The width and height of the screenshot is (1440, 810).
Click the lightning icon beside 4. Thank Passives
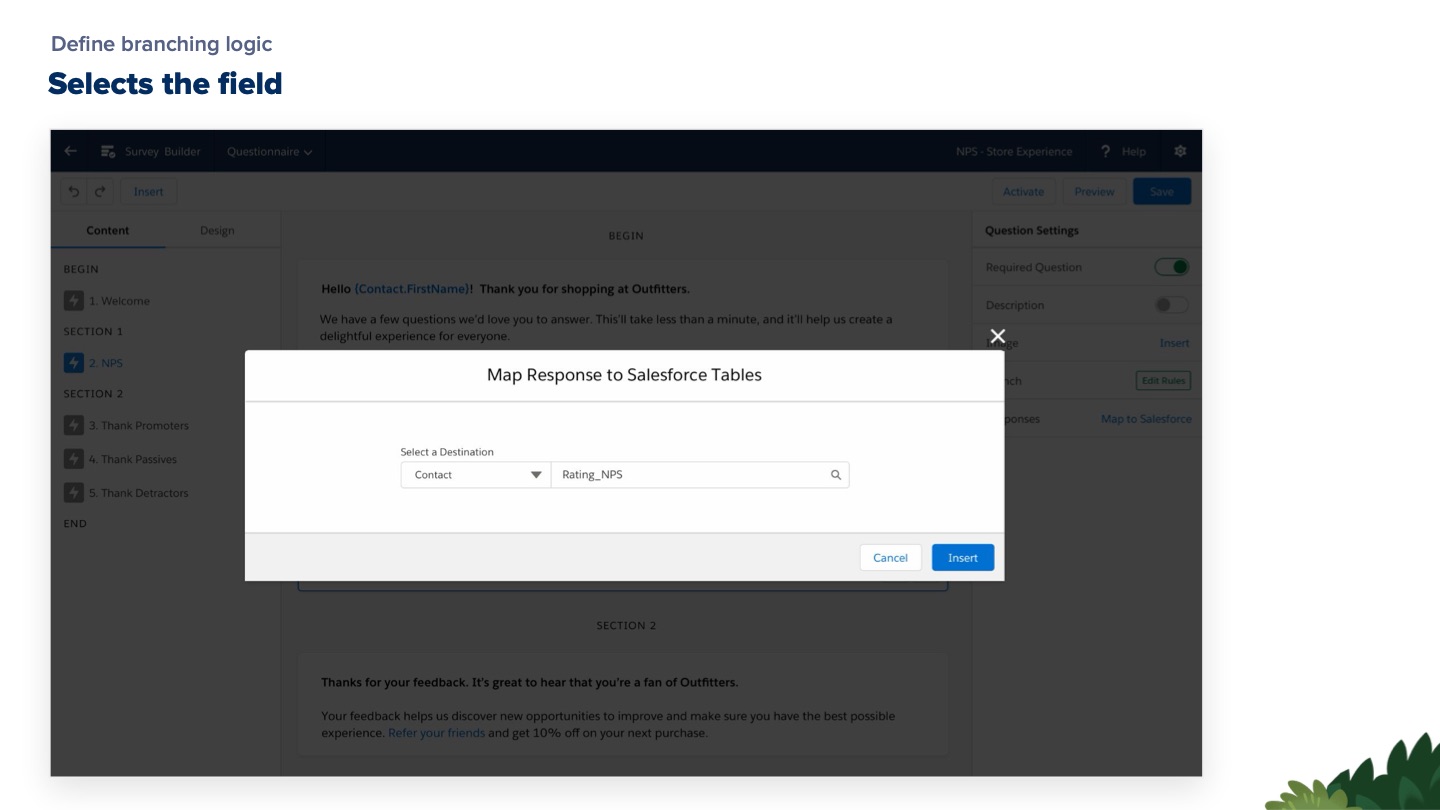coord(73,460)
